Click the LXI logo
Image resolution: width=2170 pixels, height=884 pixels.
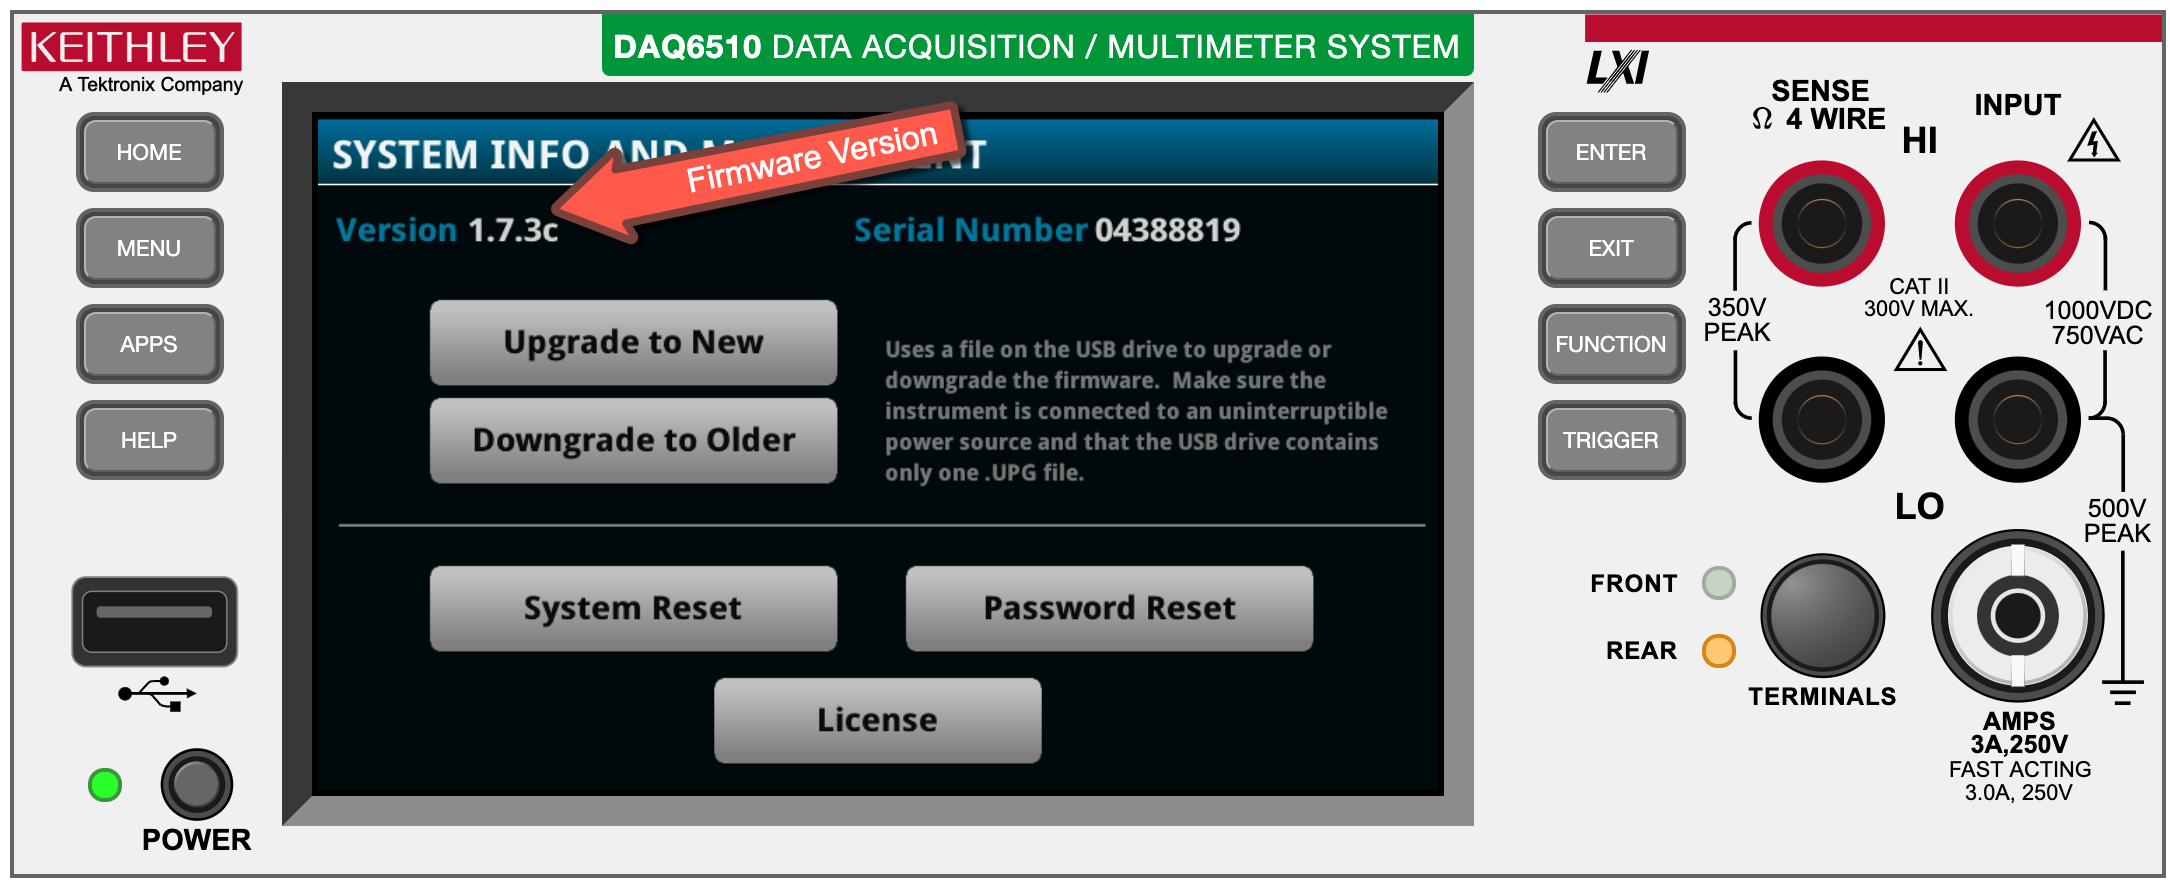tap(1617, 69)
